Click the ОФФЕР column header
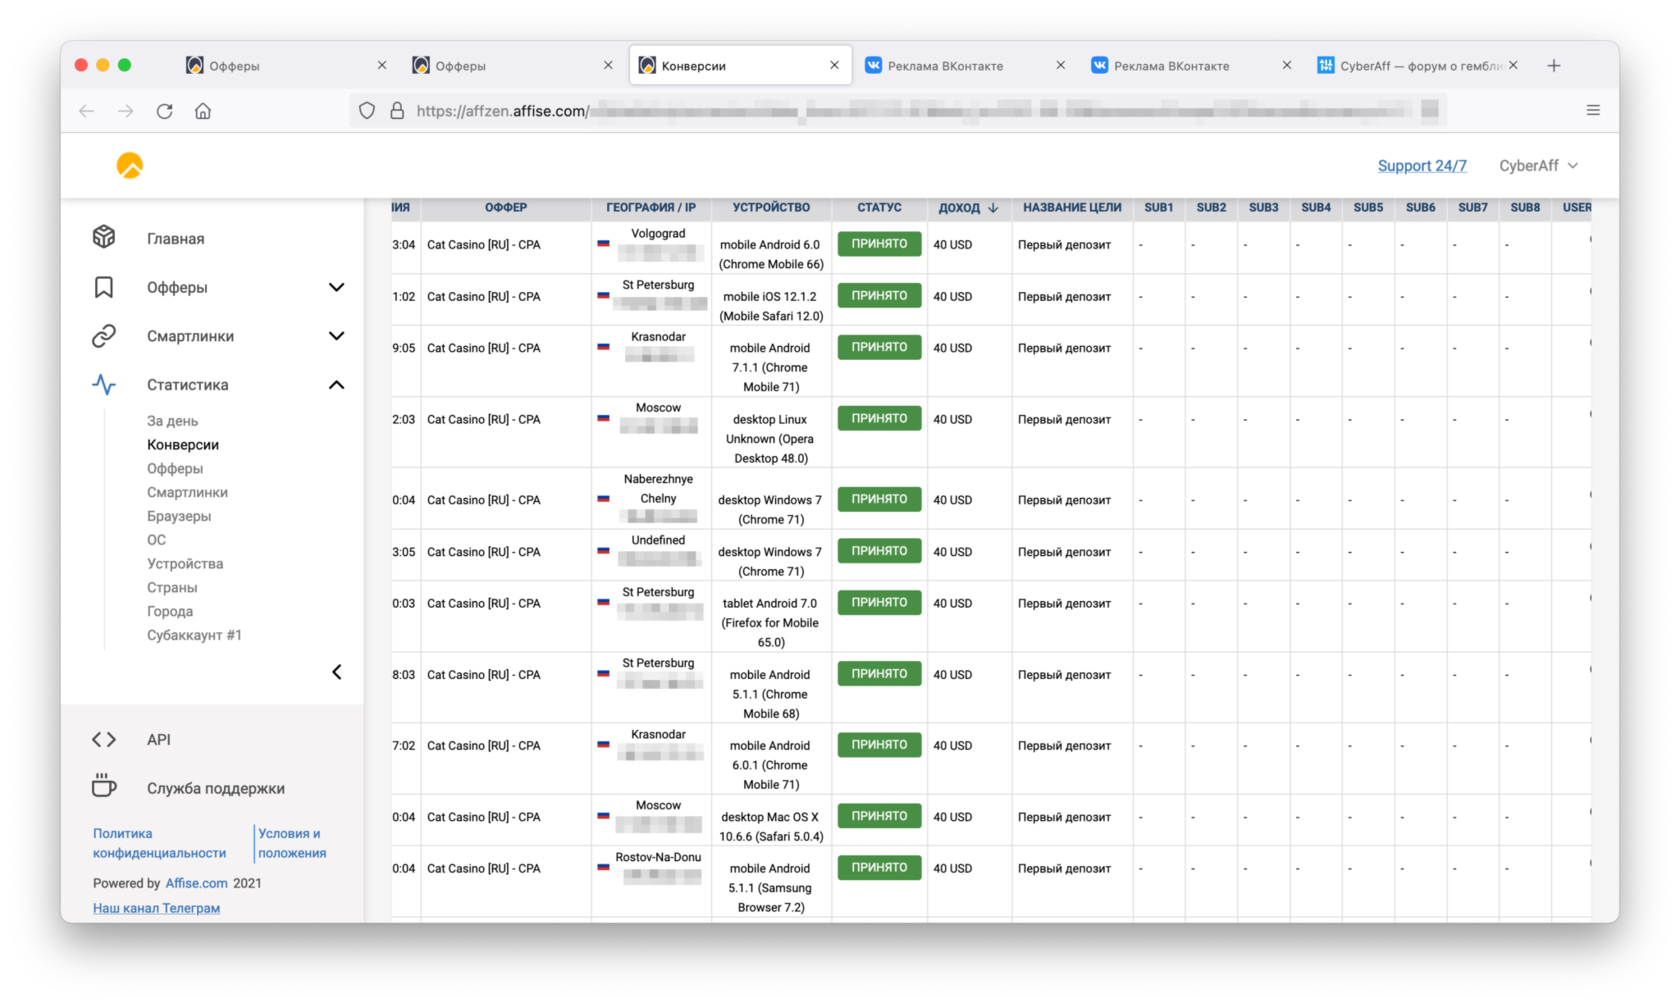 [506, 208]
